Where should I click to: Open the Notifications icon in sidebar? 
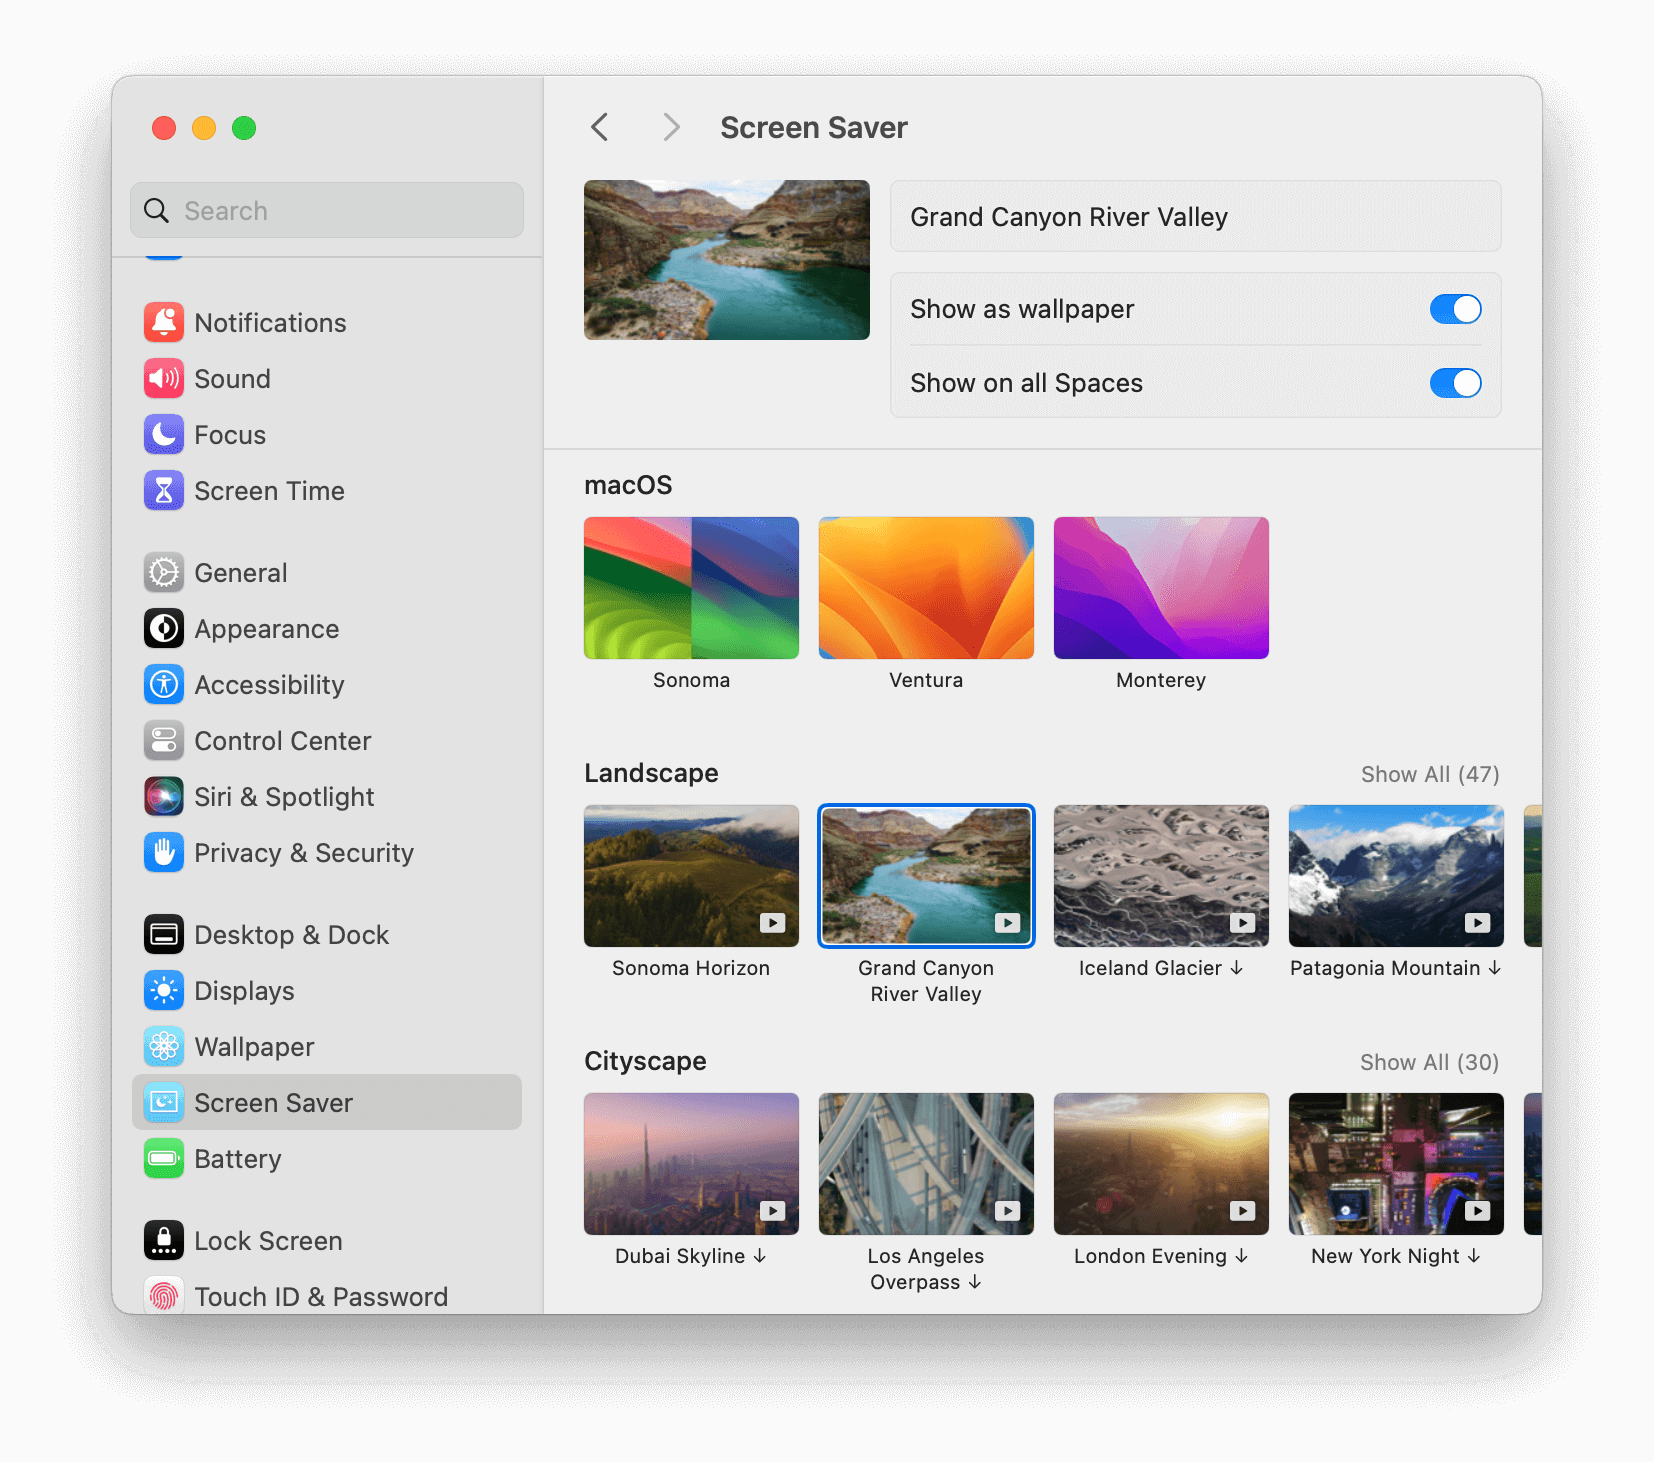point(164,322)
